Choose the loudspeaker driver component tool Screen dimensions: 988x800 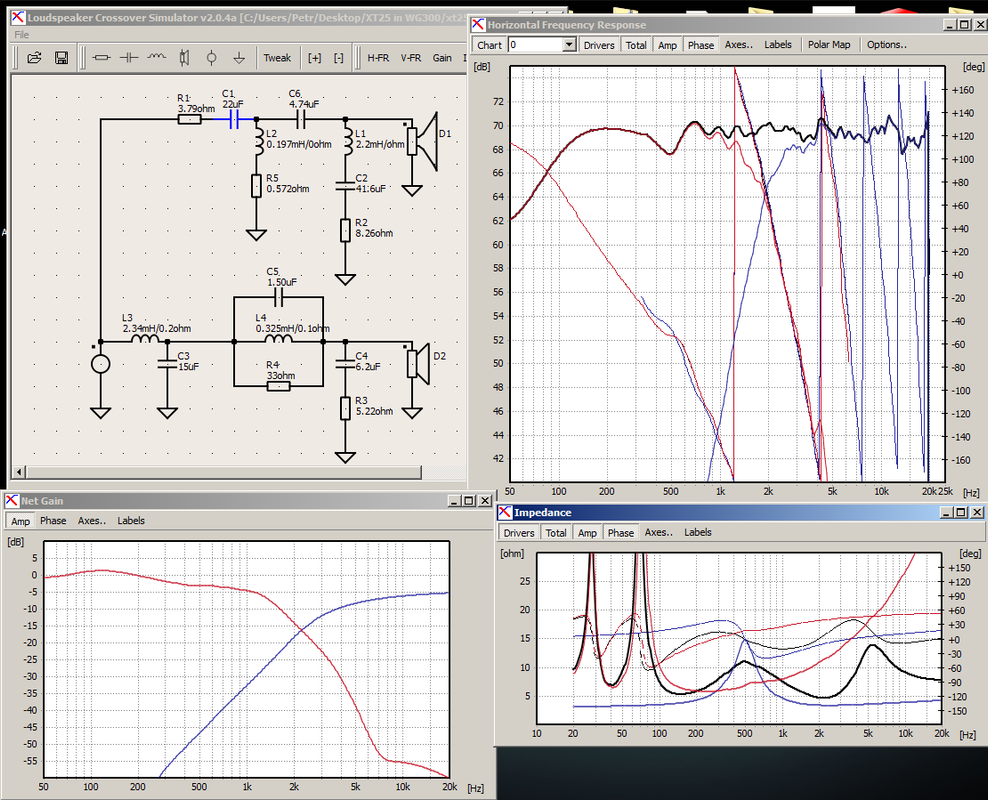184,58
